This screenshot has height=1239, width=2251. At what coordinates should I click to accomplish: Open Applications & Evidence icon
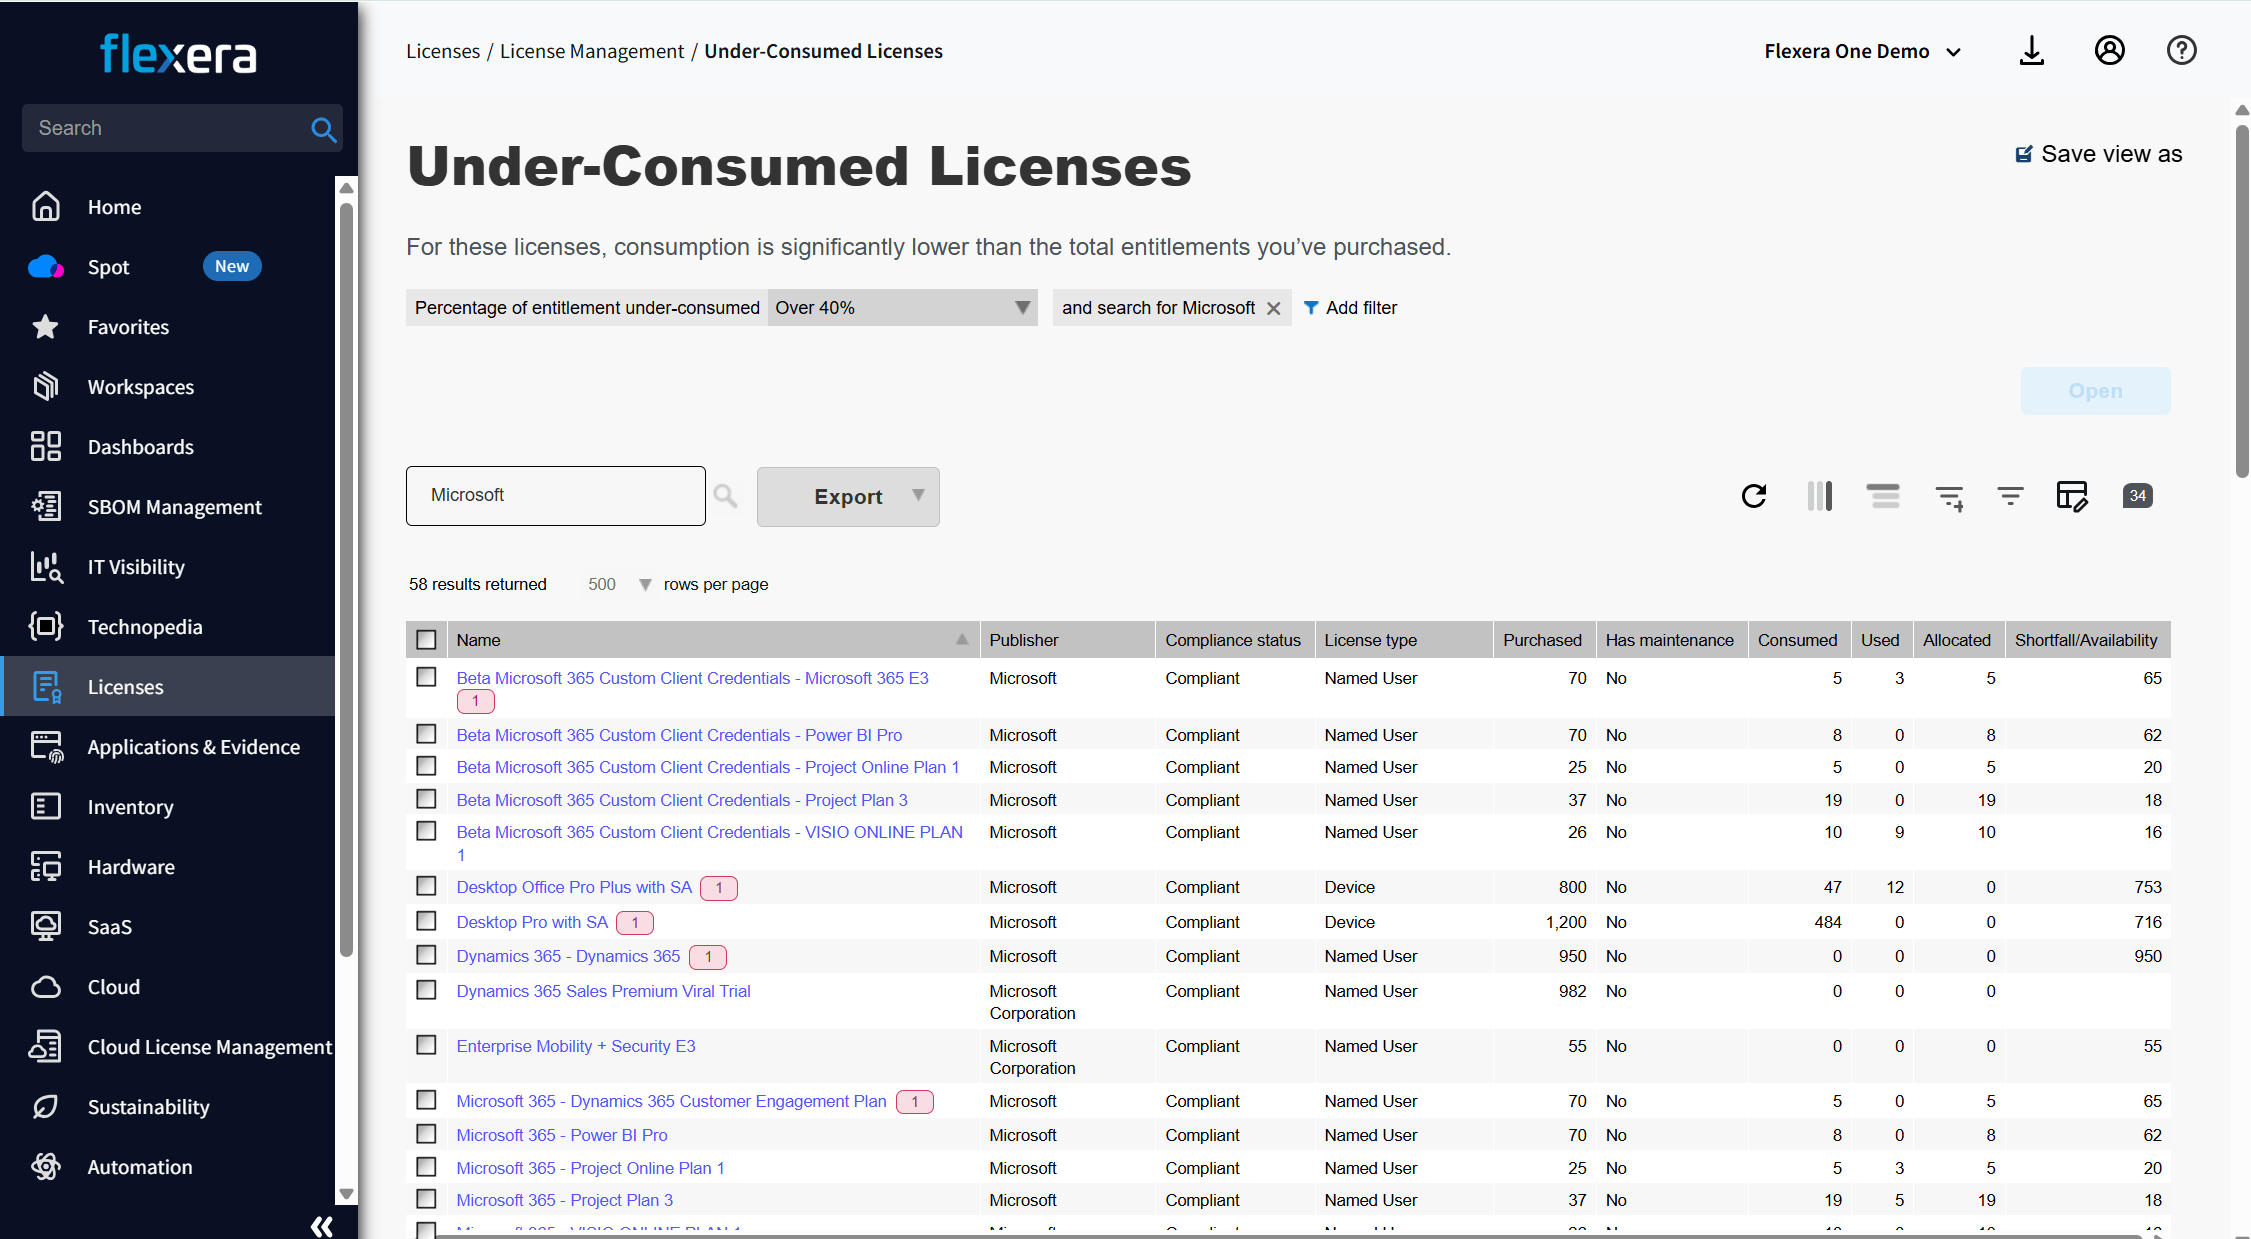point(46,746)
